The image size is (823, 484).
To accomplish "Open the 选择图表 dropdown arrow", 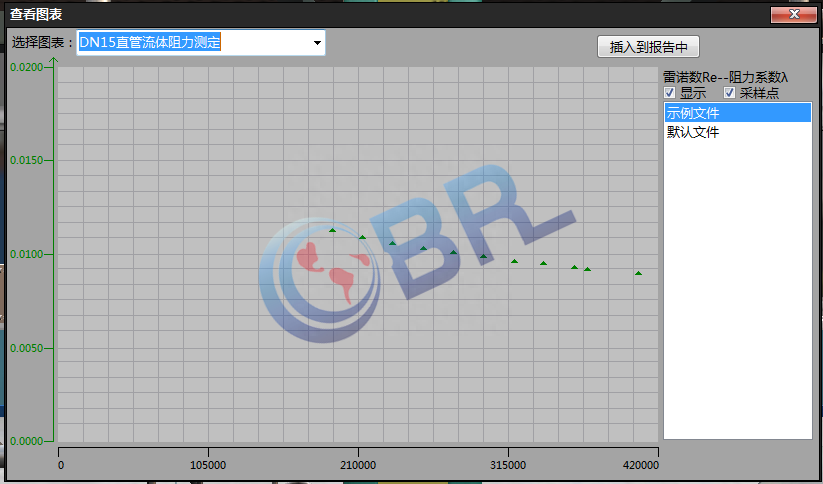I will (317, 43).
